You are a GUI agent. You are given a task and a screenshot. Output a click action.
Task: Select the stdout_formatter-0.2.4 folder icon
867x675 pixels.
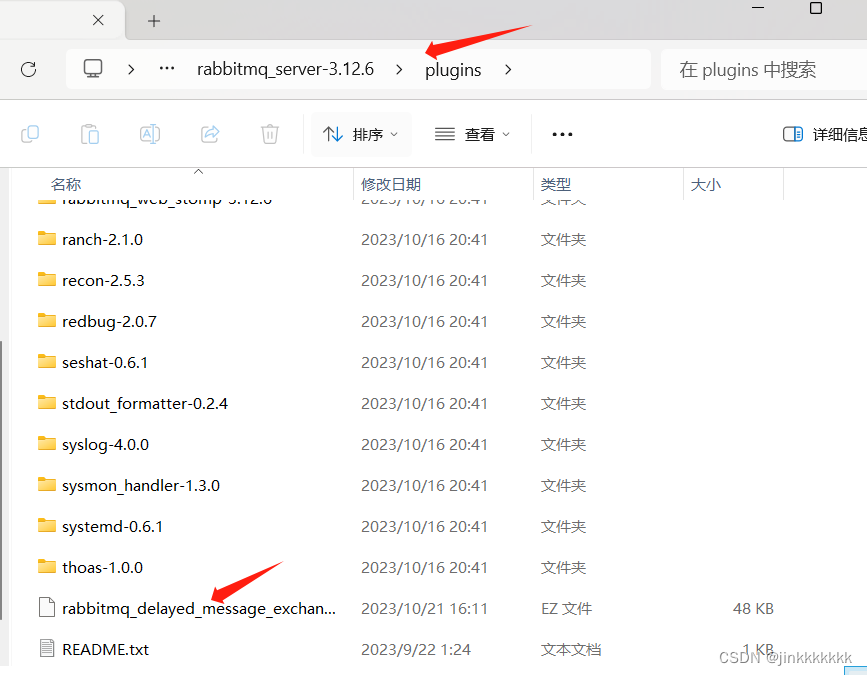pos(47,402)
